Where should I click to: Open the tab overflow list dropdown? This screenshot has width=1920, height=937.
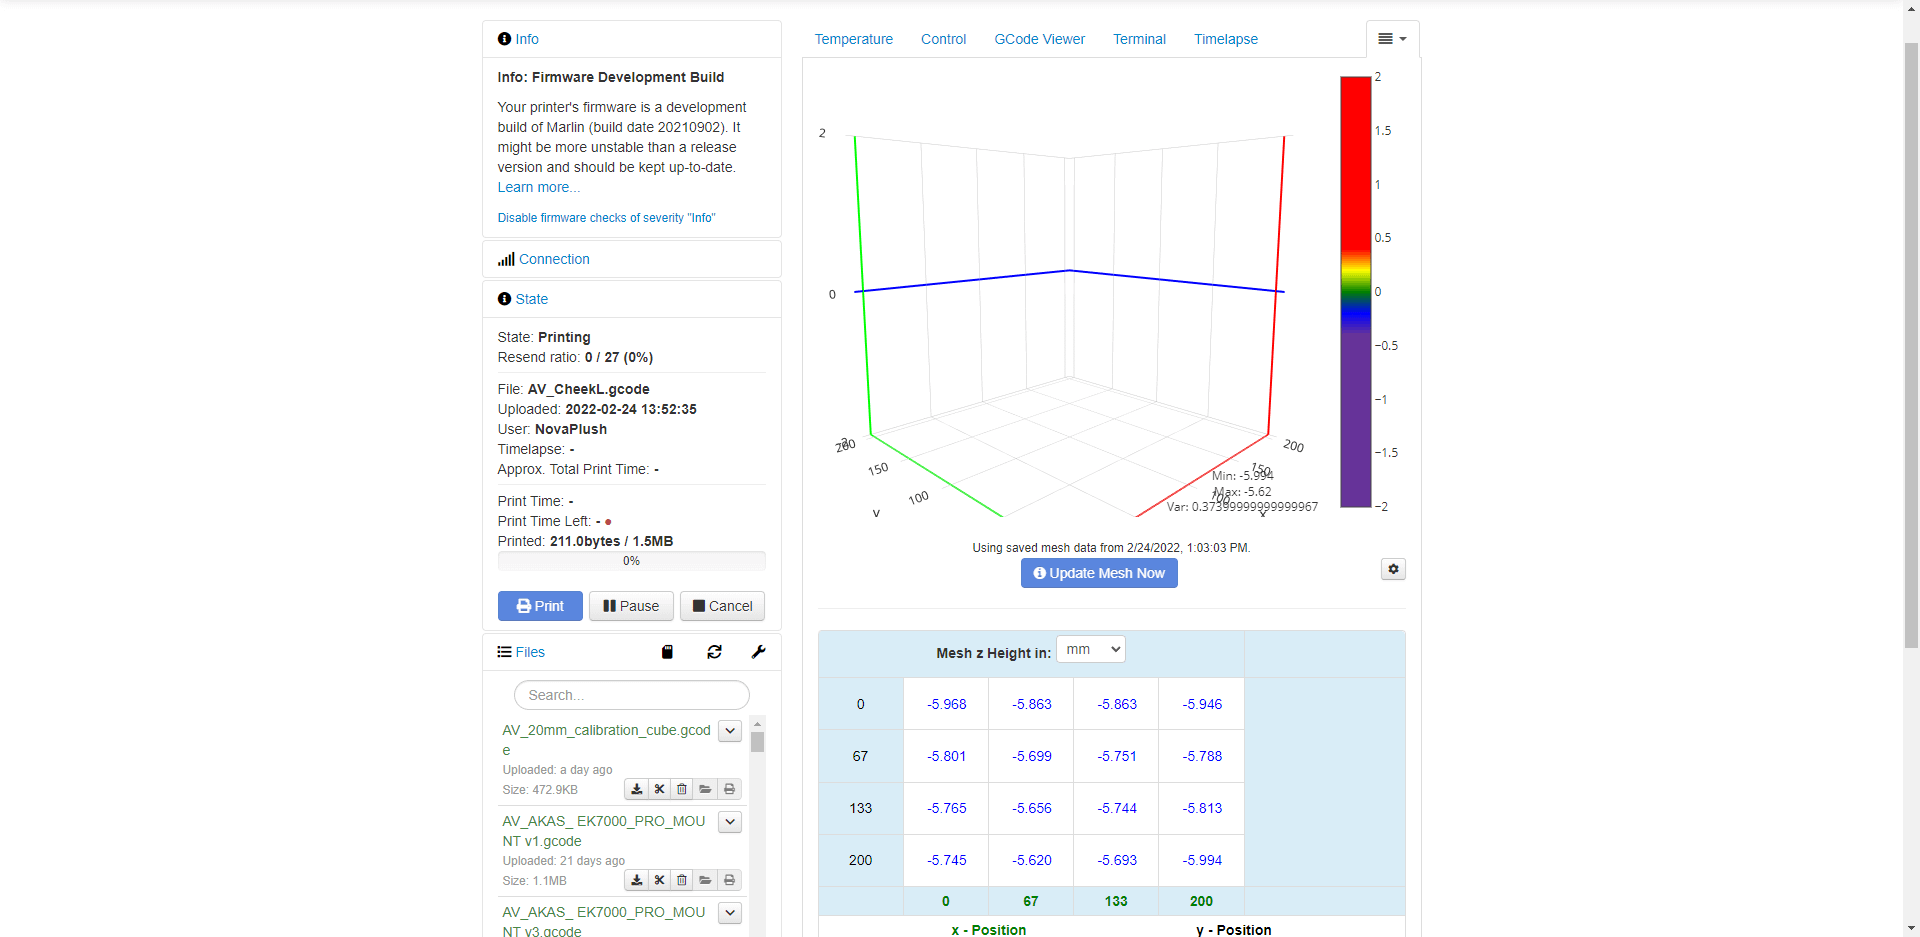pos(1392,39)
